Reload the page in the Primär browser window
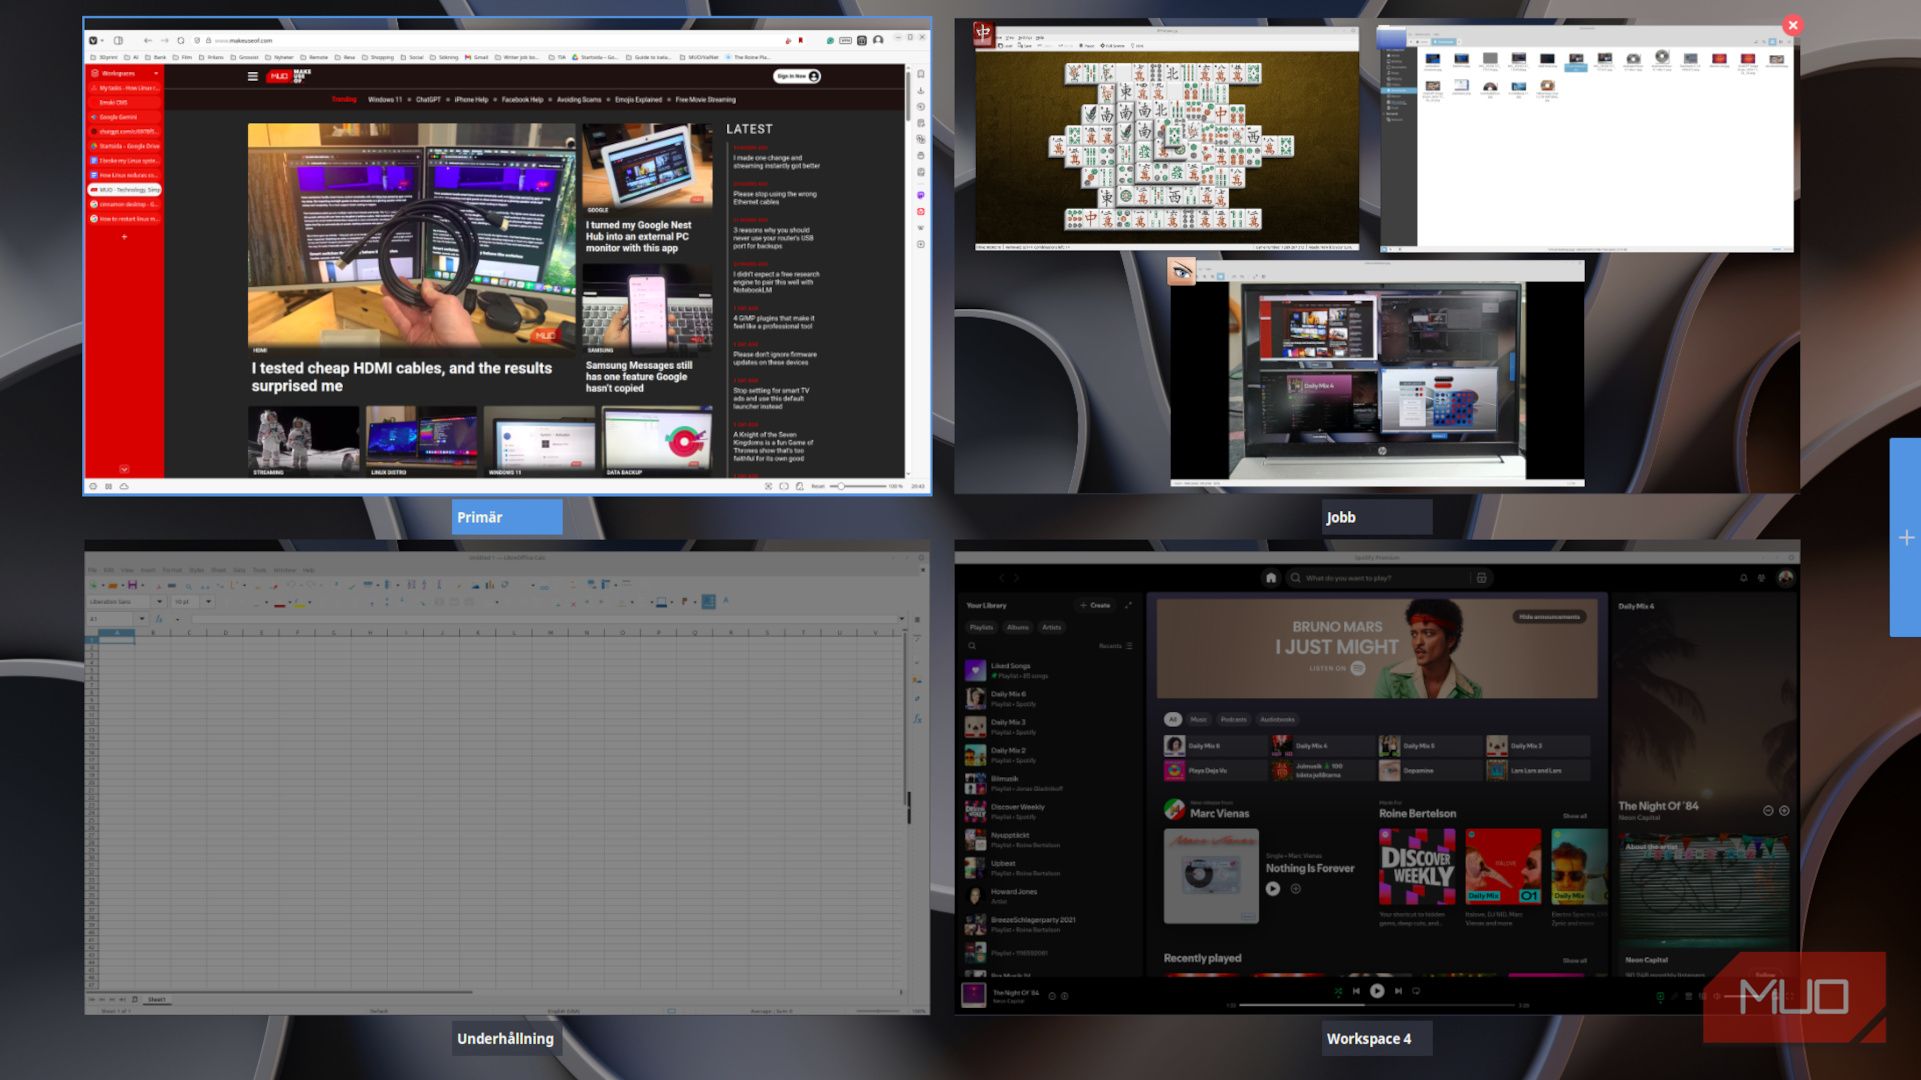The width and height of the screenshot is (1921, 1080). pos(181,40)
